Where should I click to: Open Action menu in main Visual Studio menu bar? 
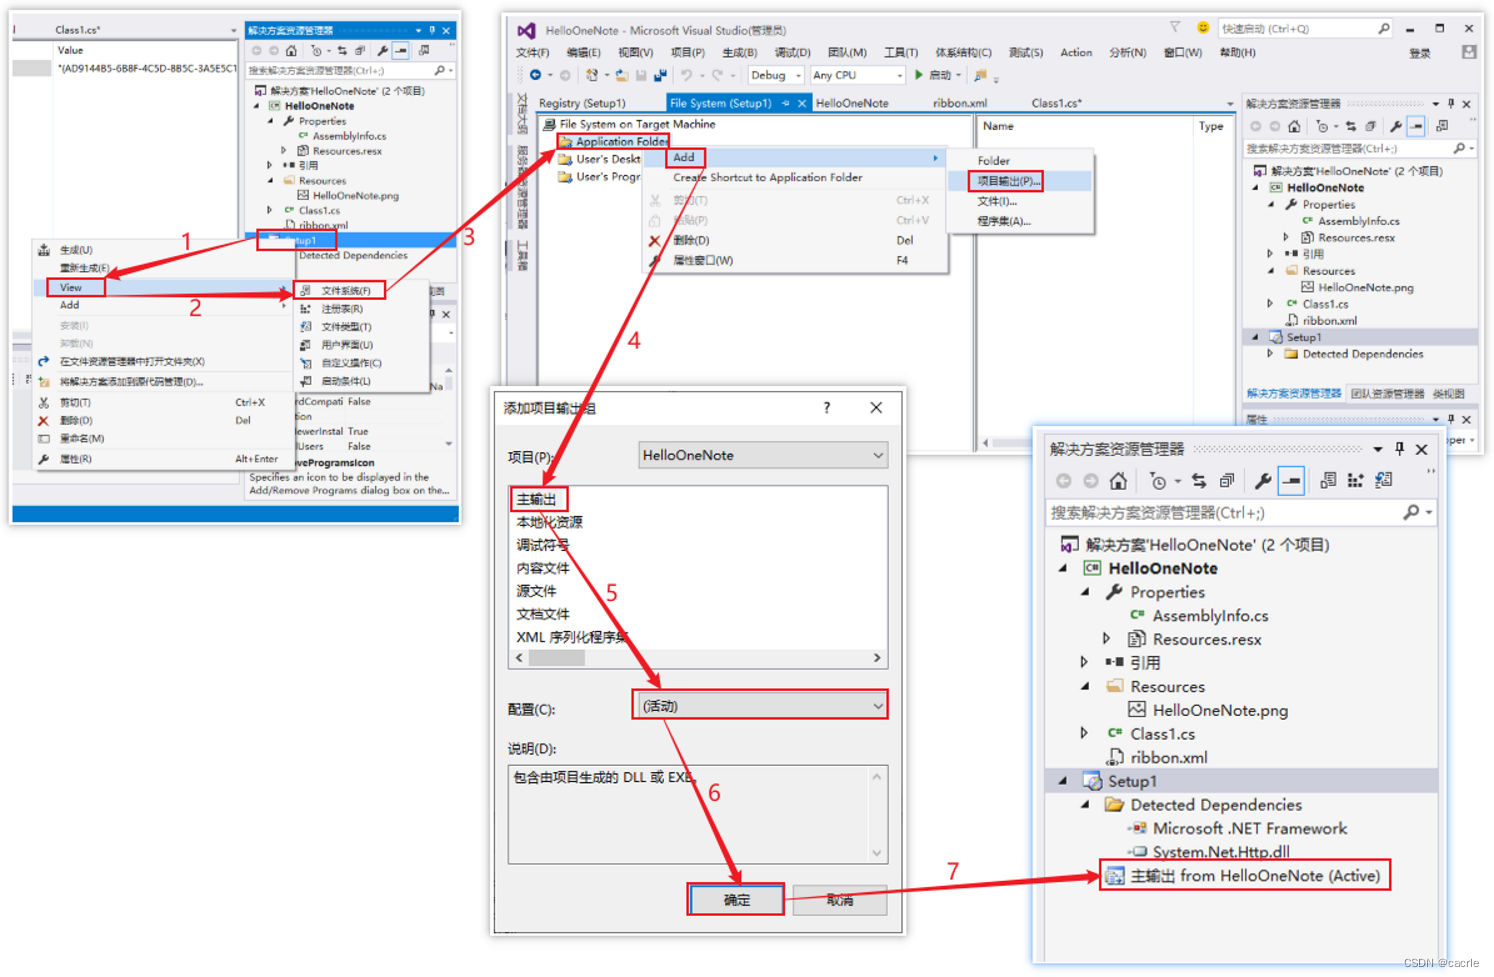pyautogui.click(x=1076, y=52)
